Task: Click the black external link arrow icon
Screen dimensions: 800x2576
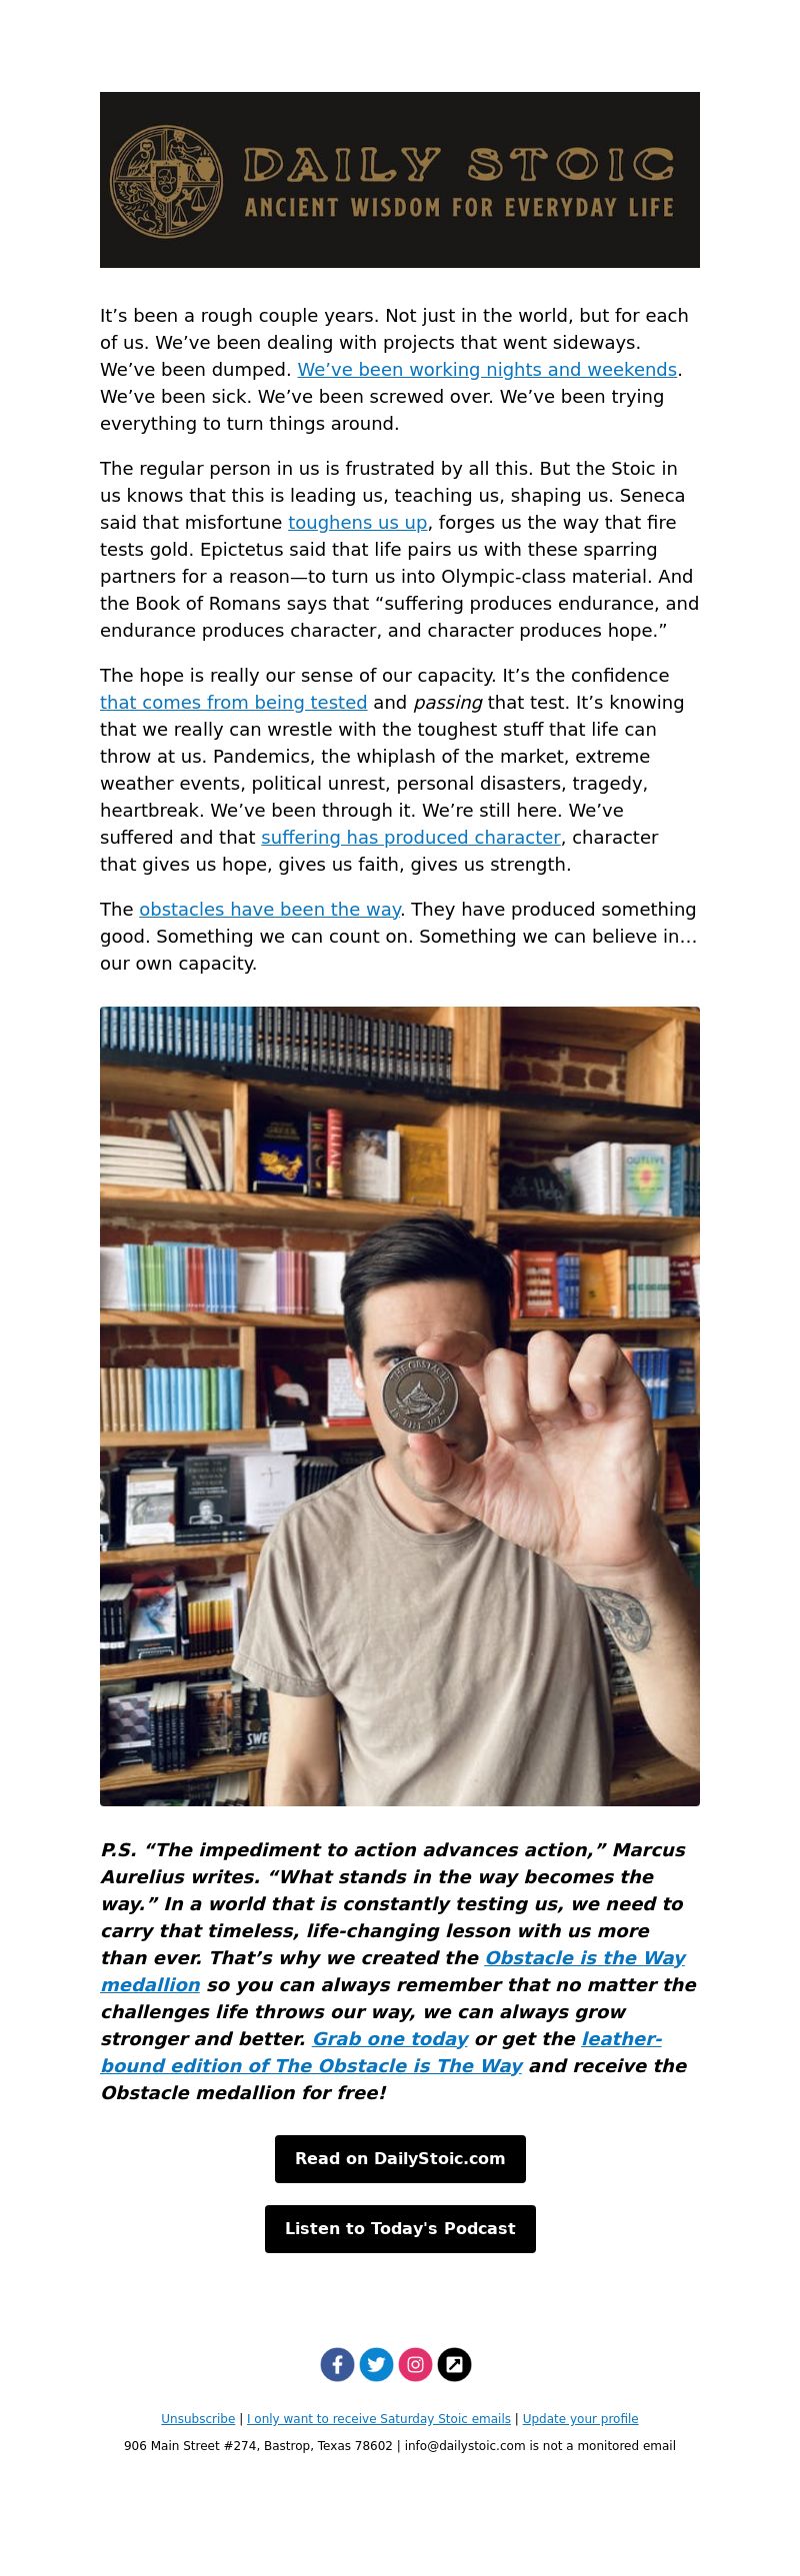Action: tap(454, 2364)
